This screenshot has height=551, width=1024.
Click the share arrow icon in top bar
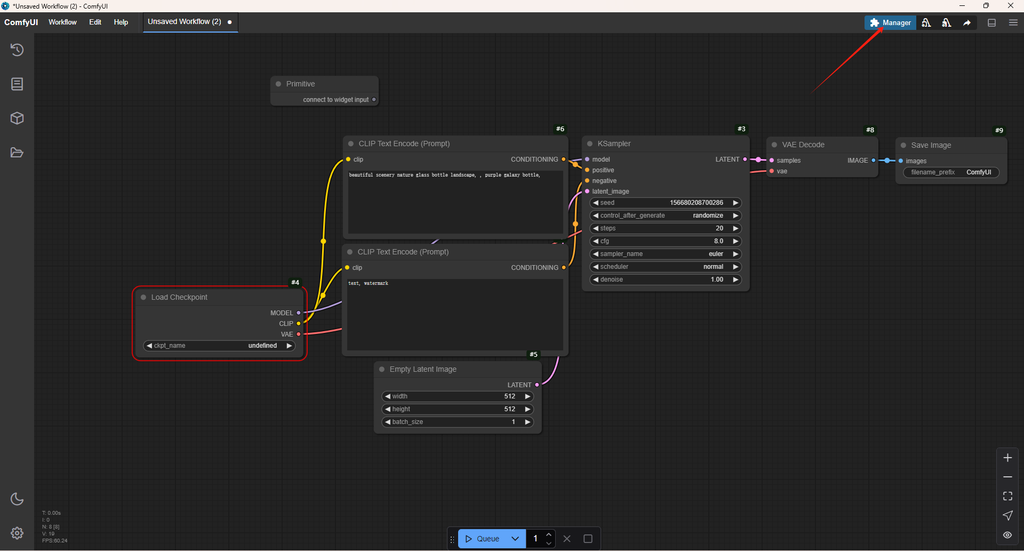pos(967,22)
